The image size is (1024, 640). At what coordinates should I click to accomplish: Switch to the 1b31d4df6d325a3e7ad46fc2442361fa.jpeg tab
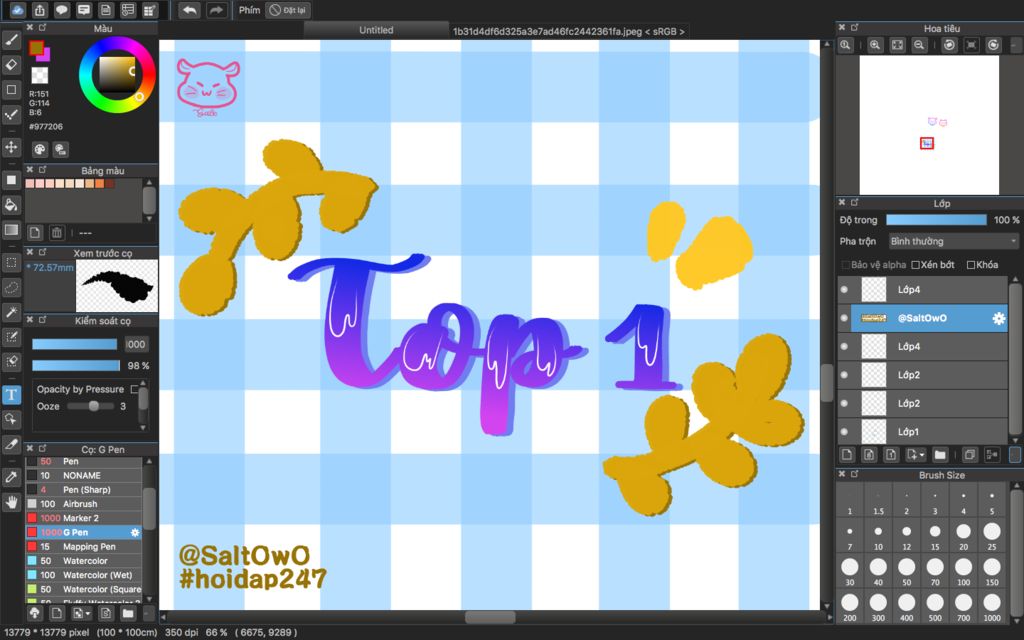coord(568,31)
